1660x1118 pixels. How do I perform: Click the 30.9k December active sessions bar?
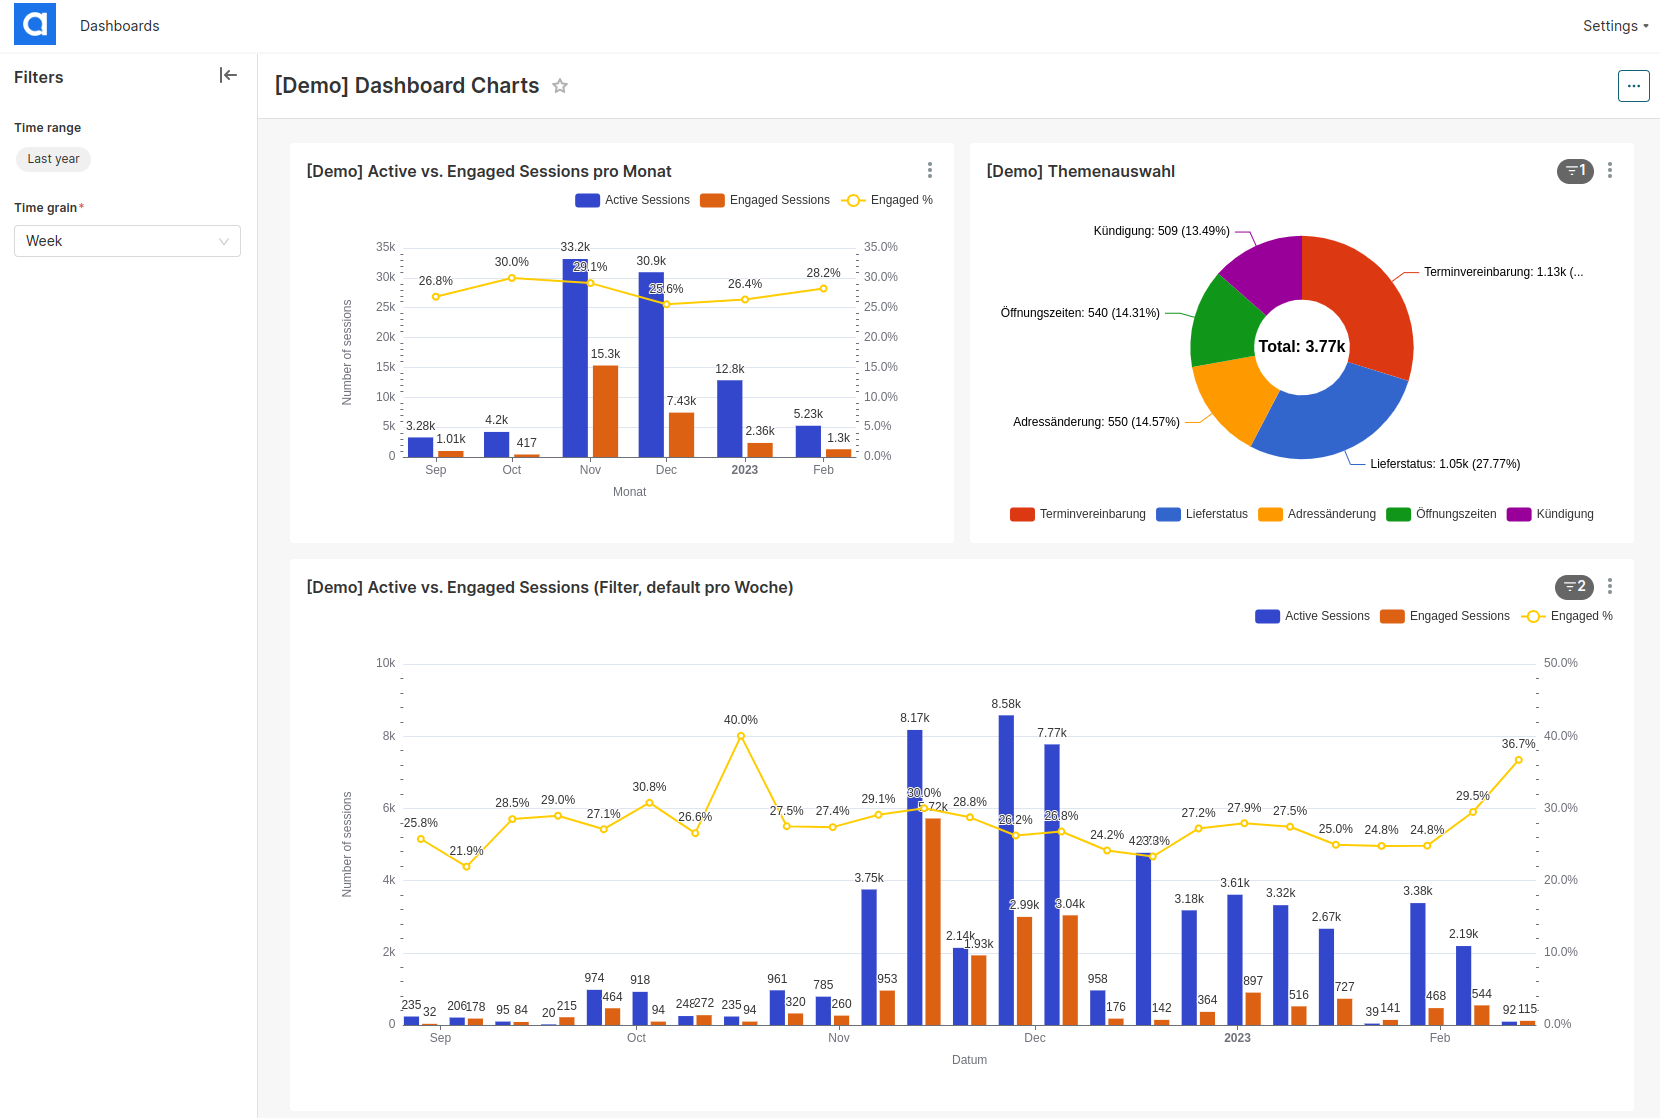pos(651,365)
